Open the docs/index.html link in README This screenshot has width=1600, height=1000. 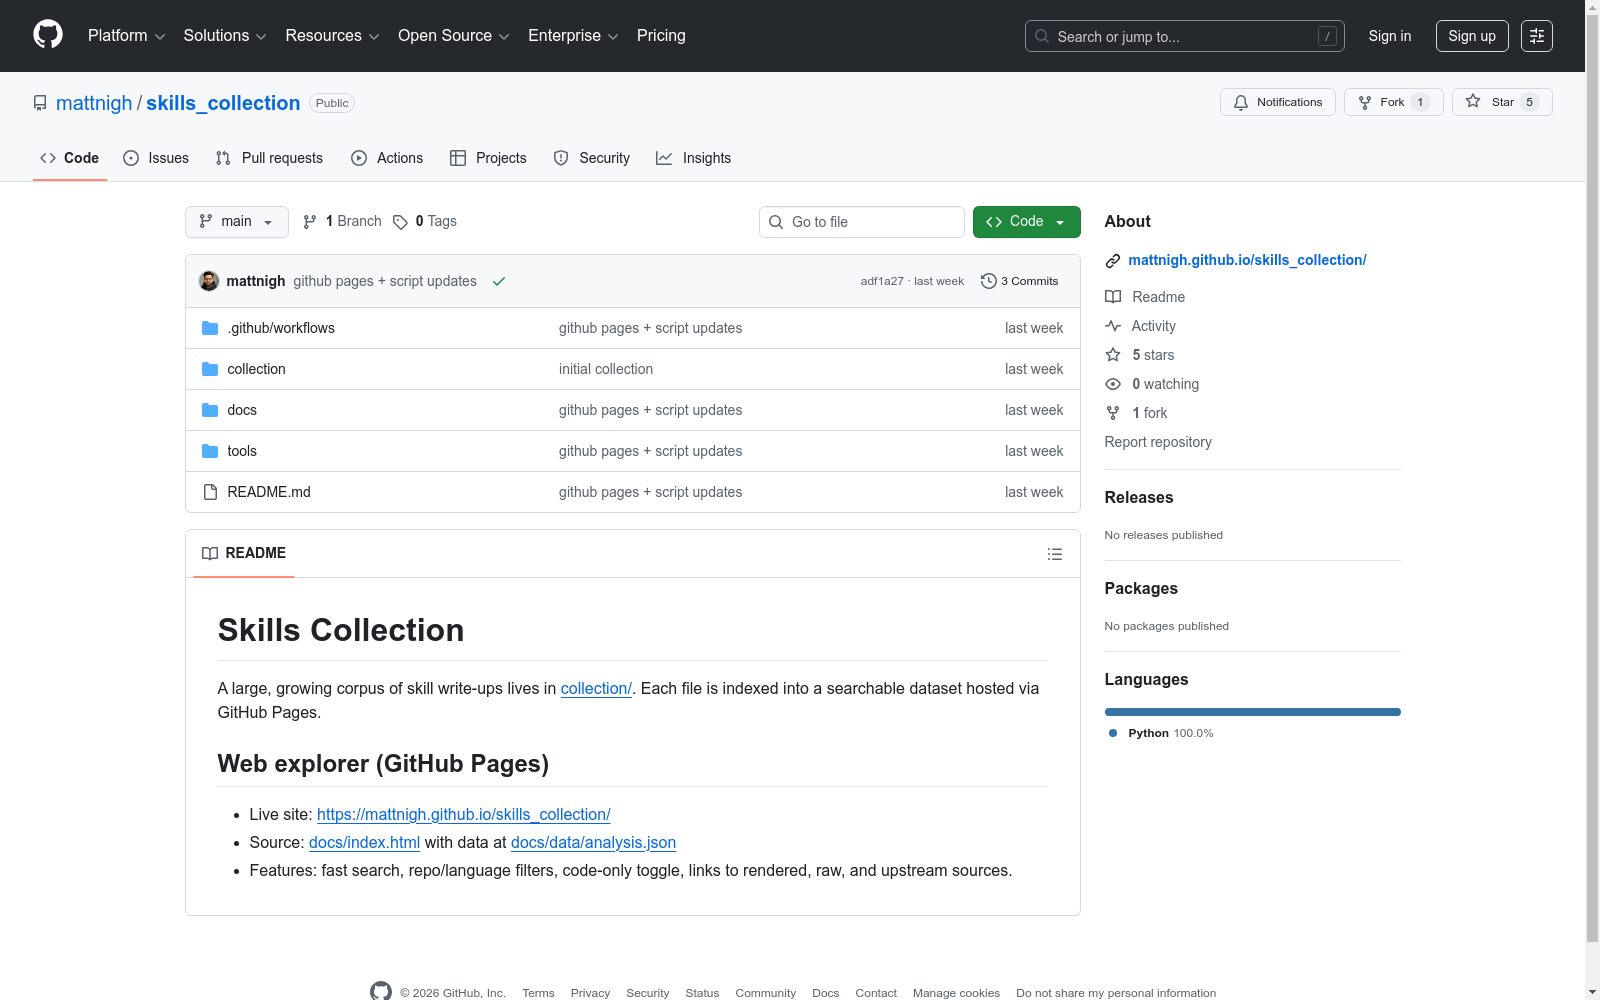click(364, 842)
